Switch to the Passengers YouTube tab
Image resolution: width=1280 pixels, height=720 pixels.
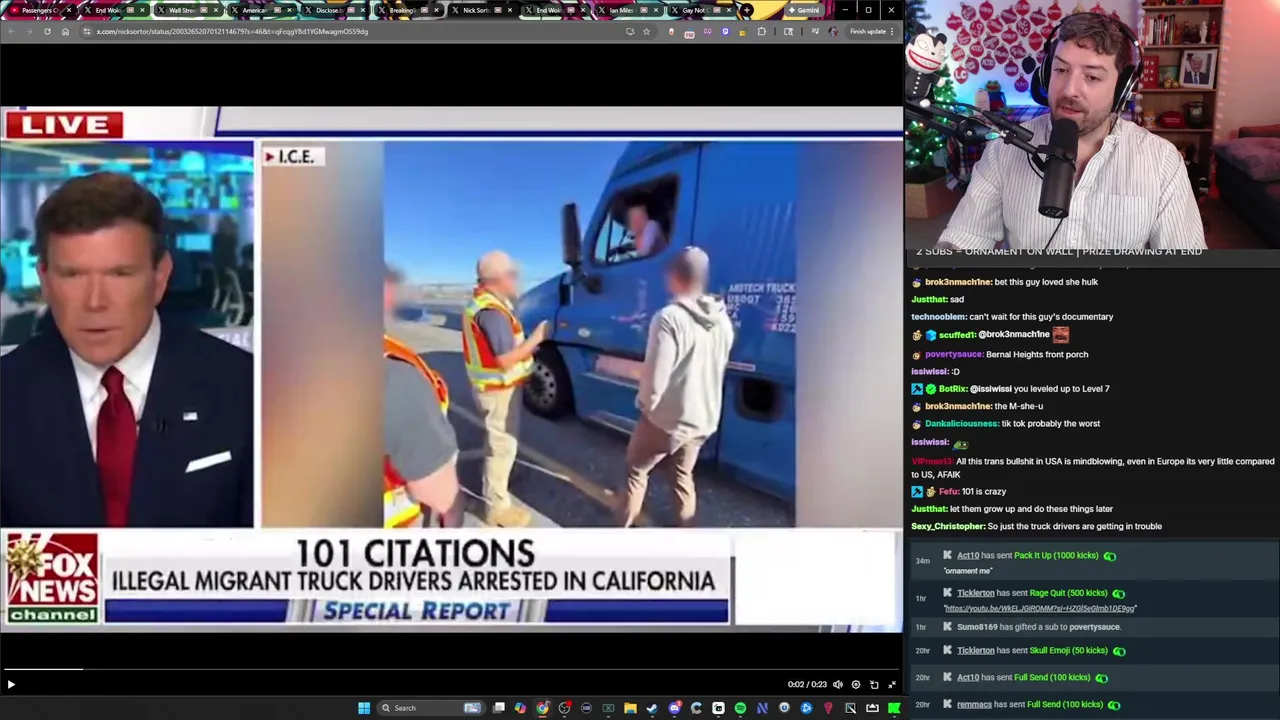[x=40, y=10]
